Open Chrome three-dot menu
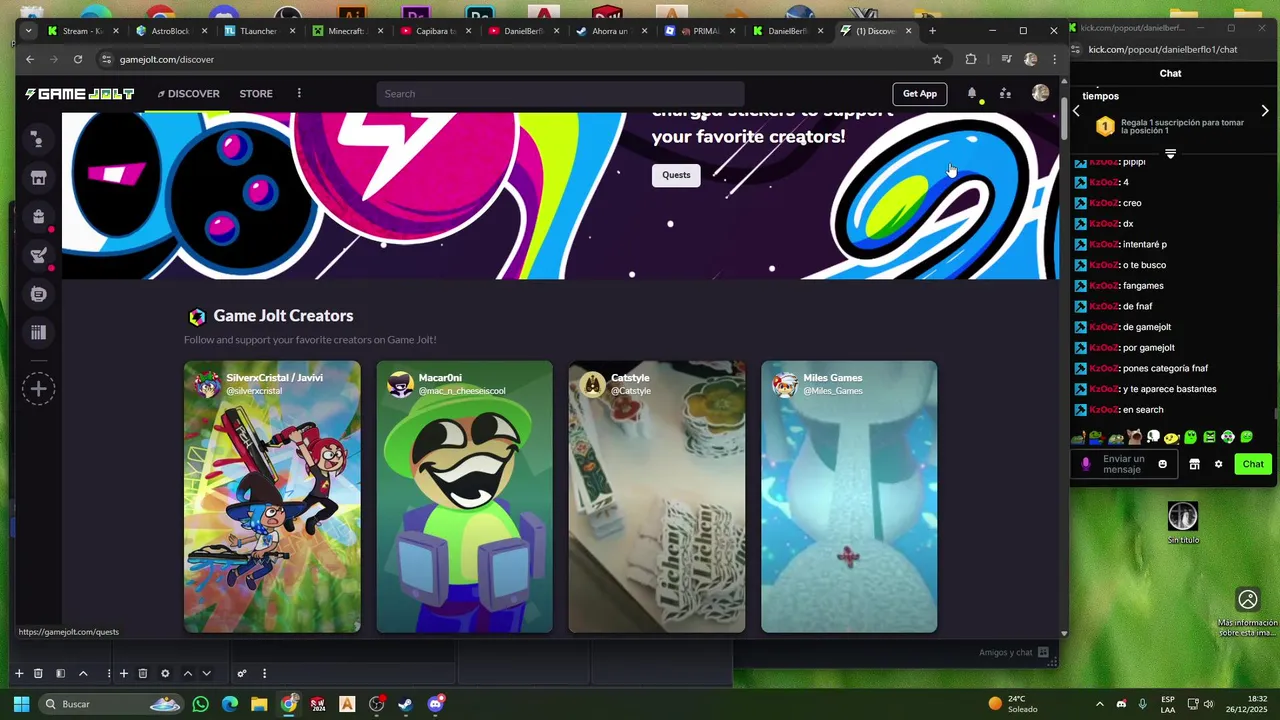The image size is (1280, 720). click(x=1054, y=59)
